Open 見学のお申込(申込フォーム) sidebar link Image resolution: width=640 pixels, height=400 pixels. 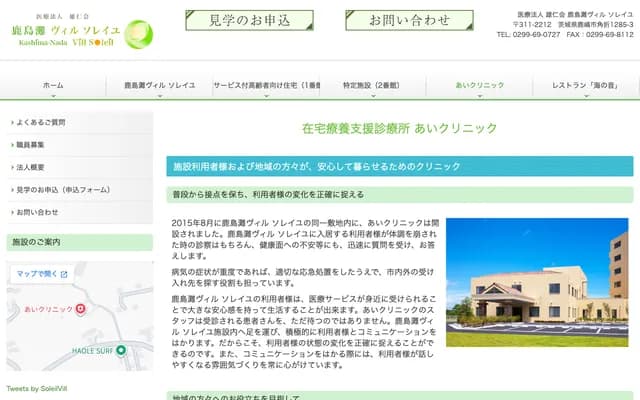click(80, 190)
